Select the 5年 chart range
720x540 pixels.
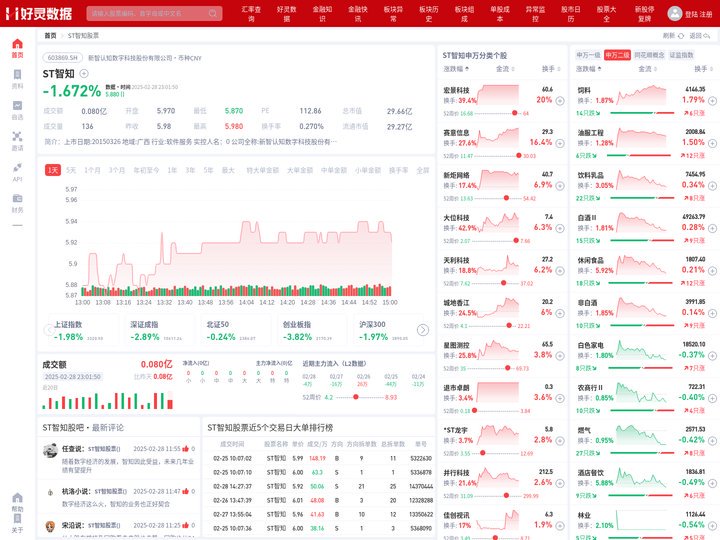(x=208, y=170)
